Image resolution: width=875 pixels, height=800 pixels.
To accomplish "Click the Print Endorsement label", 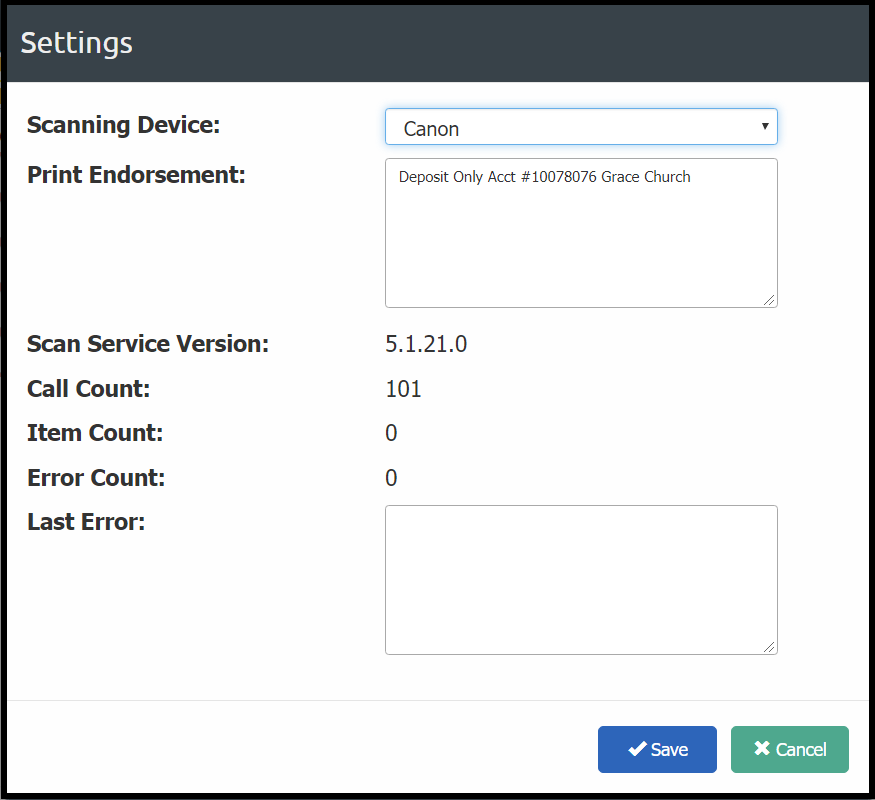I will tap(136, 175).
